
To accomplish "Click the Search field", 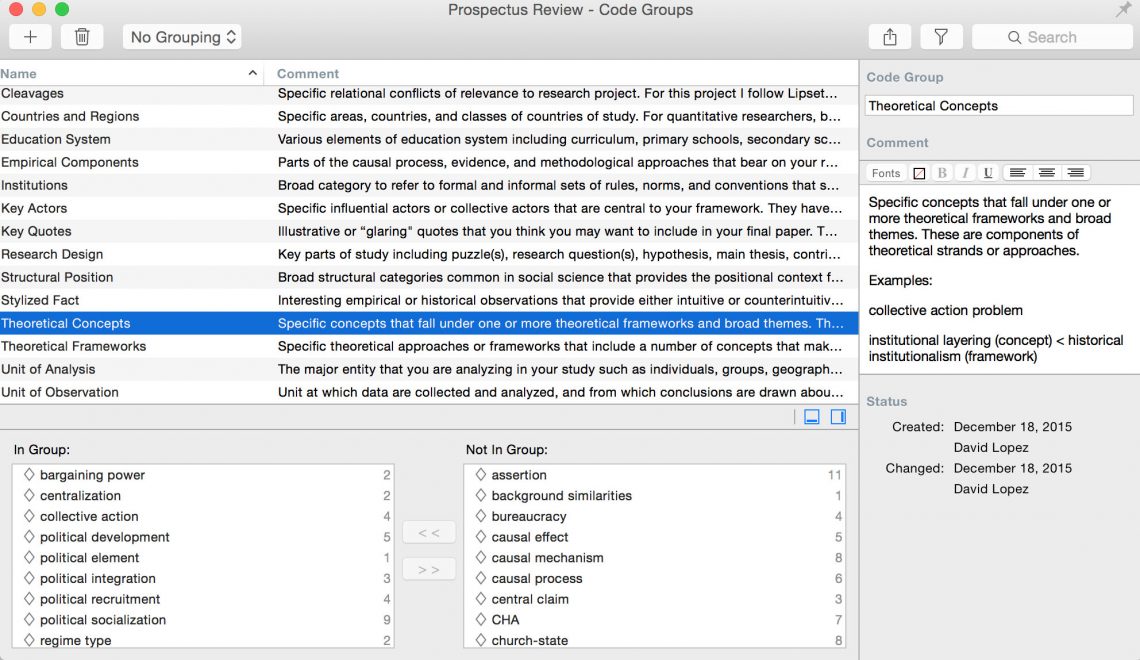I will (x=1052, y=37).
